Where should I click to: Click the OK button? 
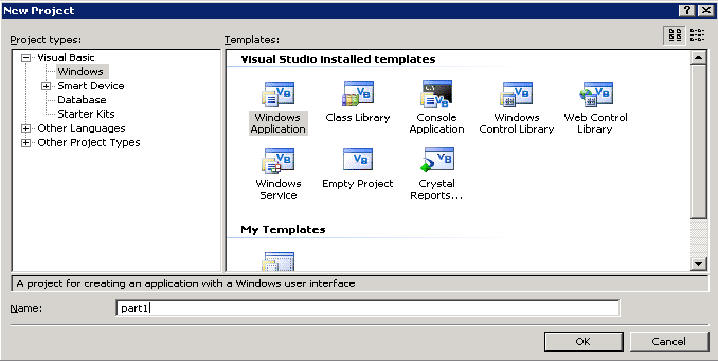click(583, 342)
